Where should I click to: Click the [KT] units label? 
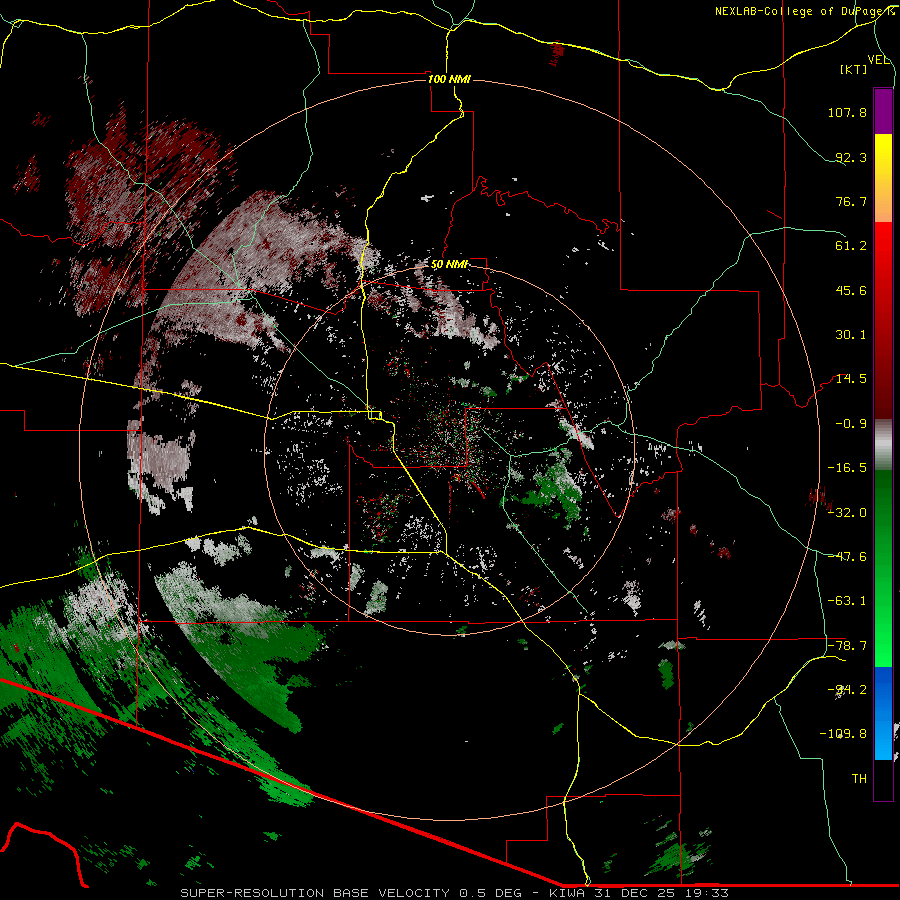tap(854, 69)
